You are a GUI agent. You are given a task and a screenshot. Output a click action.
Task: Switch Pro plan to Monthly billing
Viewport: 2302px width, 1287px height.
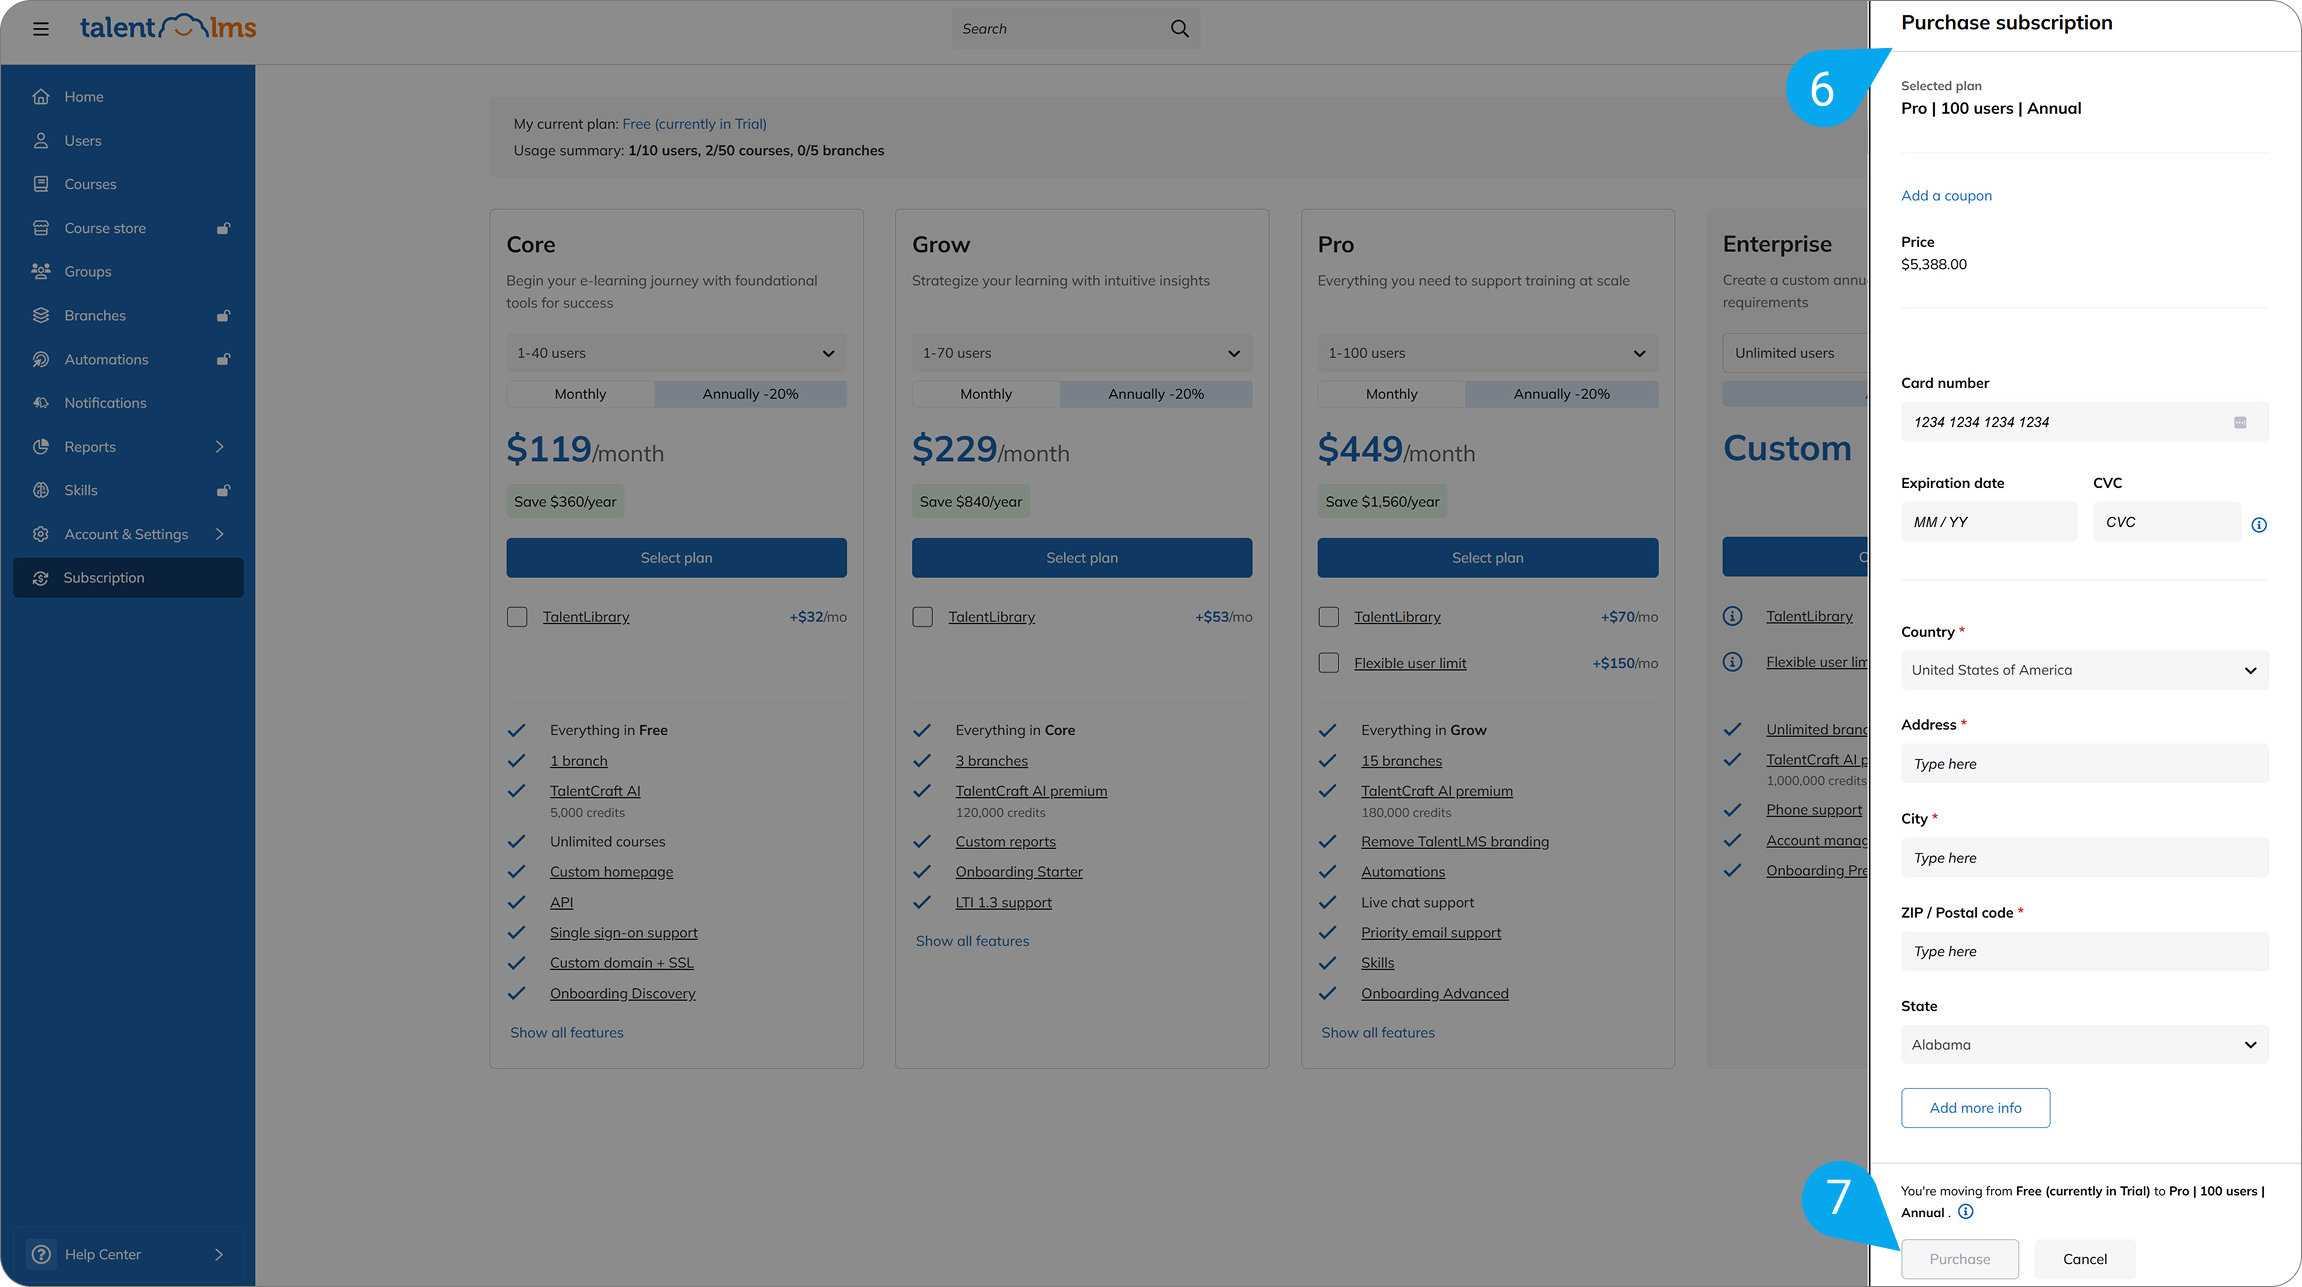coord(1392,394)
